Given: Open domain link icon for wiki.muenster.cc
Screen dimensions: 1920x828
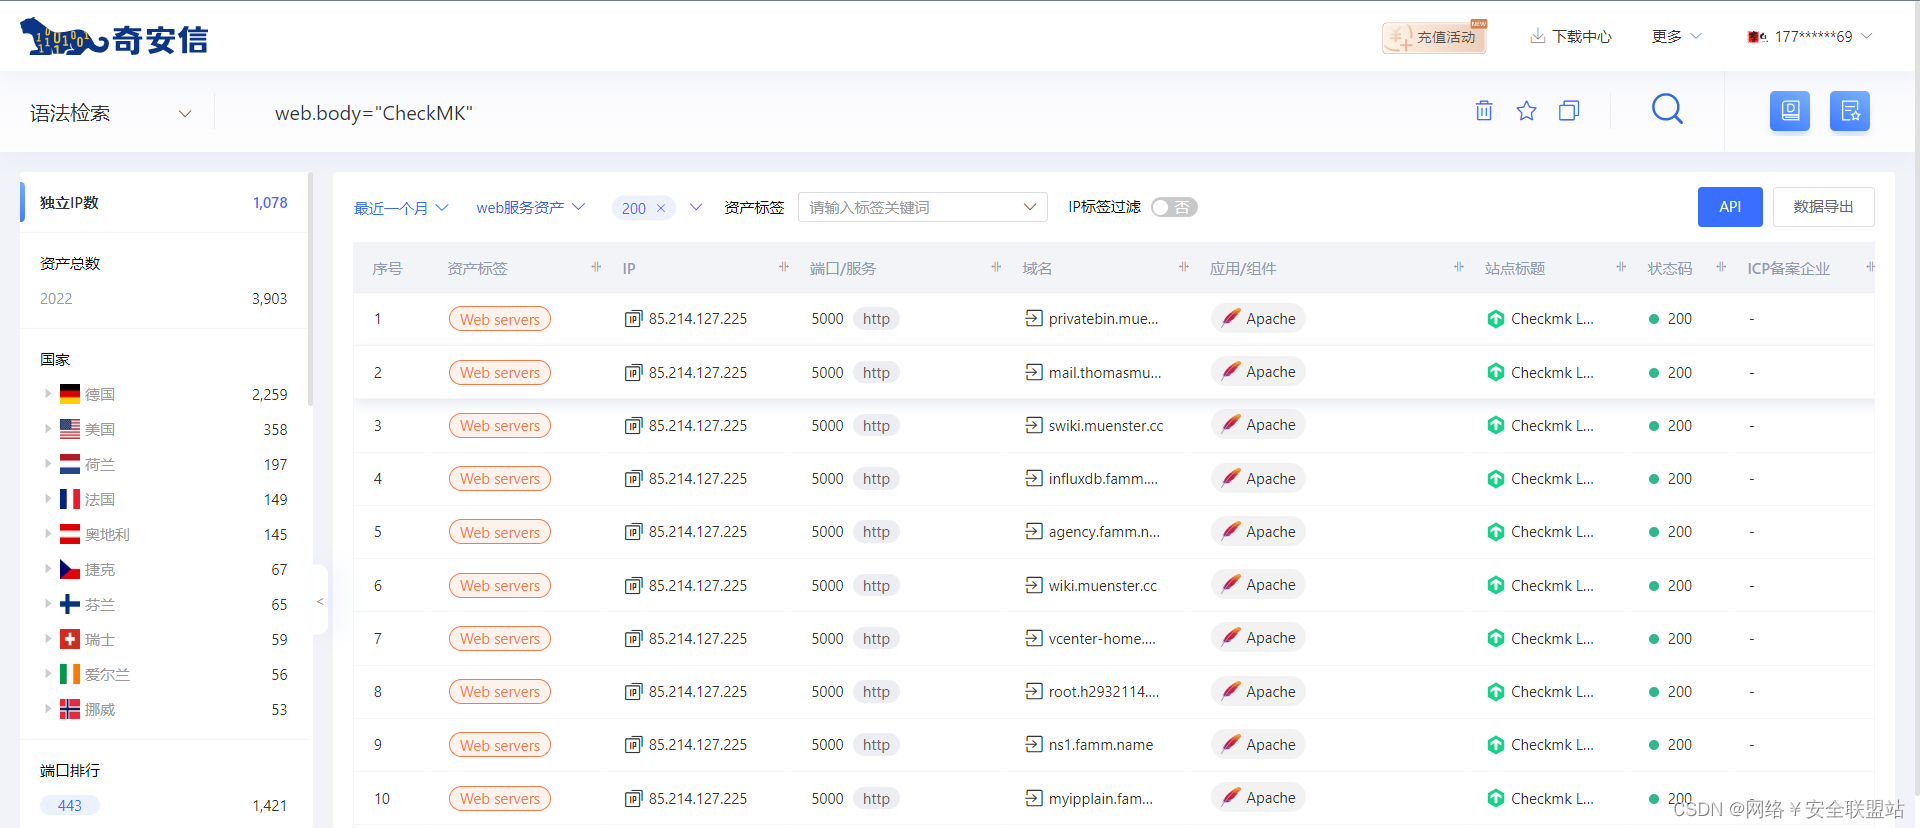Looking at the screenshot, I should click(x=1033, y=585).
